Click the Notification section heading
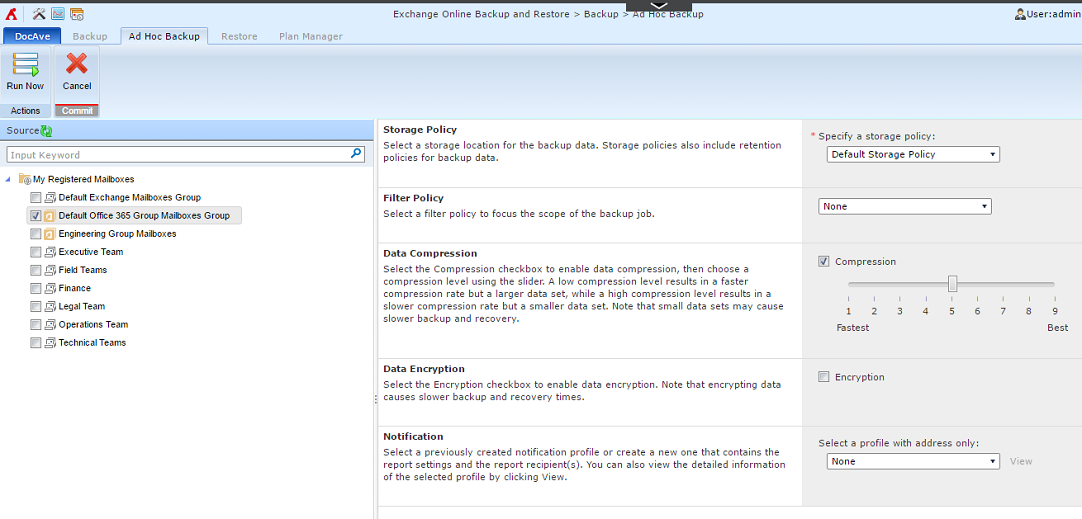Screen dimensions: 1082x519 tap(413, 437)
